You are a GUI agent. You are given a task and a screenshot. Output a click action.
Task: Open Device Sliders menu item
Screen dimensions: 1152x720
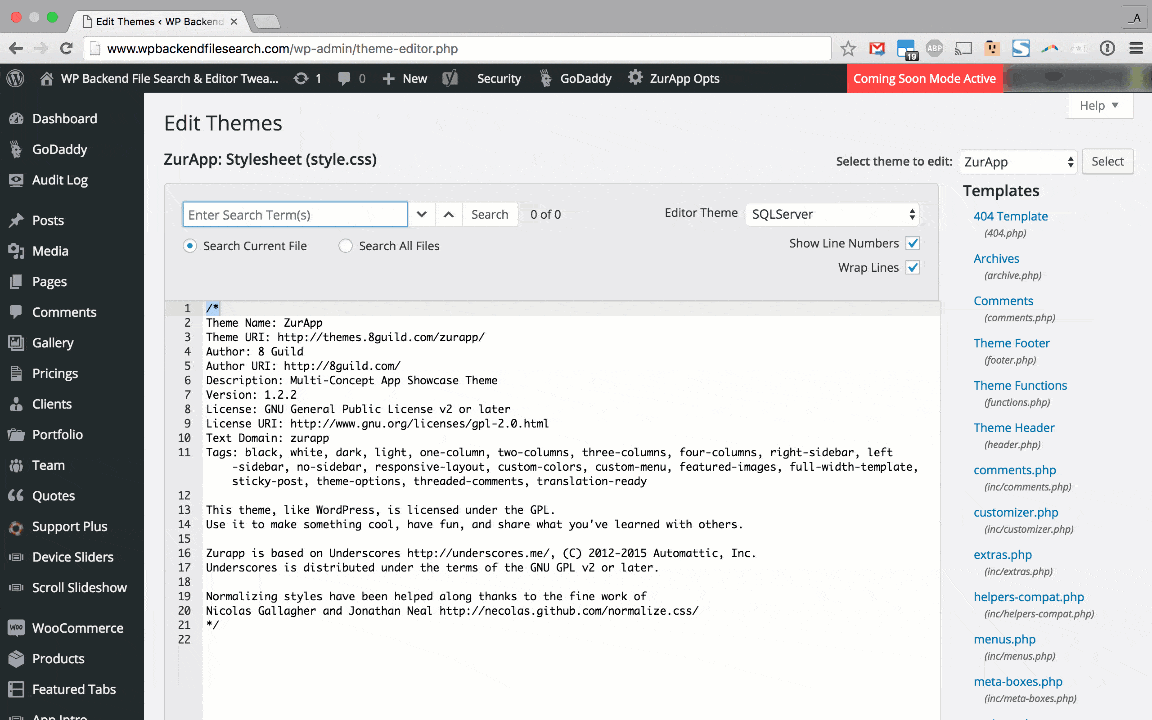click(x=73, y=557)
